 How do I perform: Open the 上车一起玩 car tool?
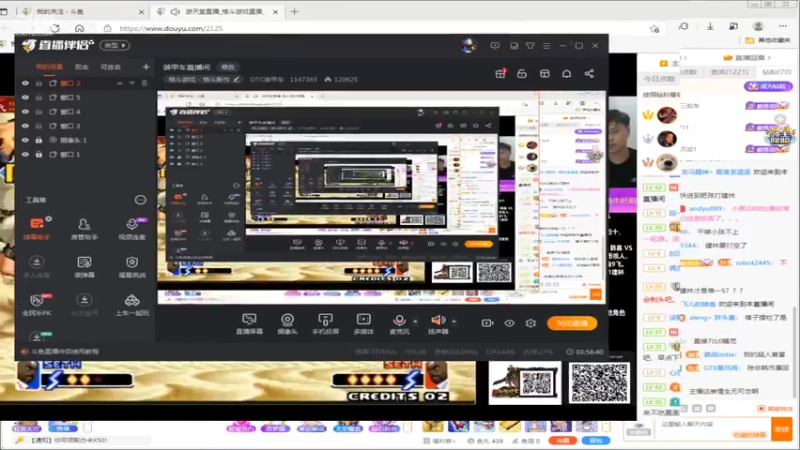pyautogui.click(x=132, y=305)
